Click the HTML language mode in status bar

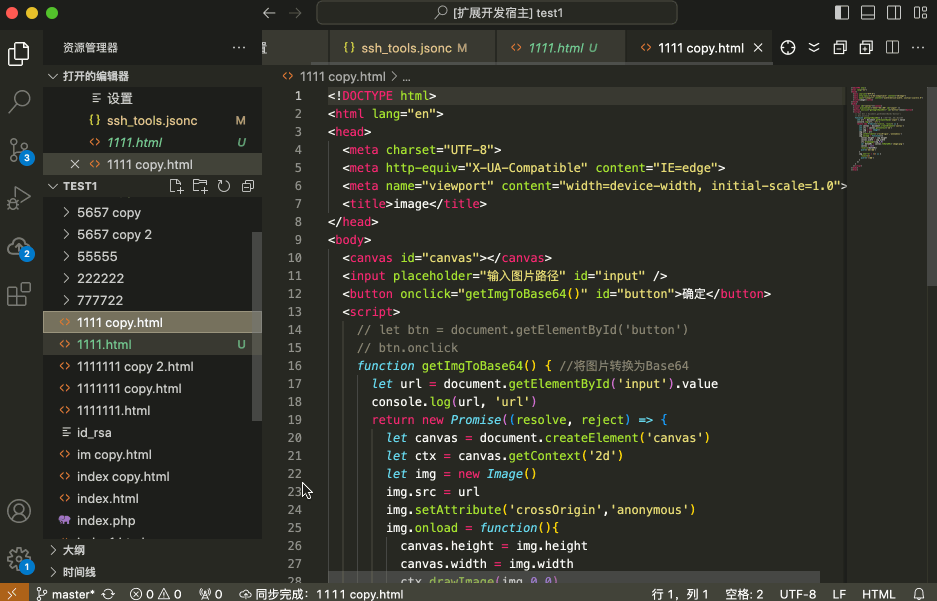tap(878, 594)
